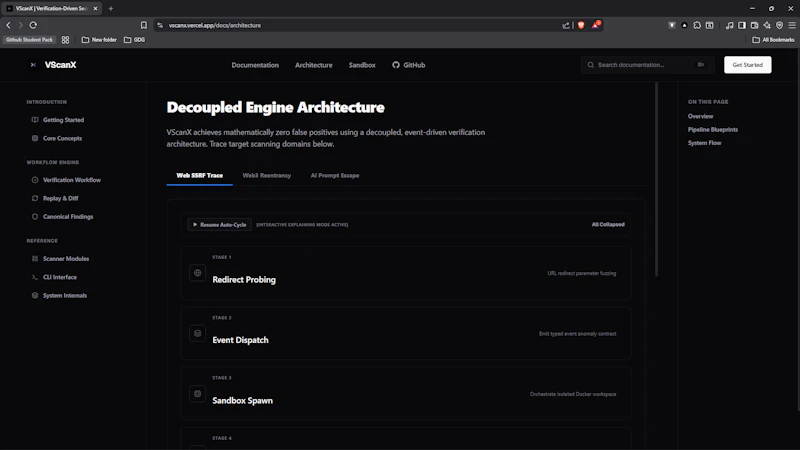This screenshot has width=800, height=450.
Task: Click the Getting Started book icon
Action: 35,120
